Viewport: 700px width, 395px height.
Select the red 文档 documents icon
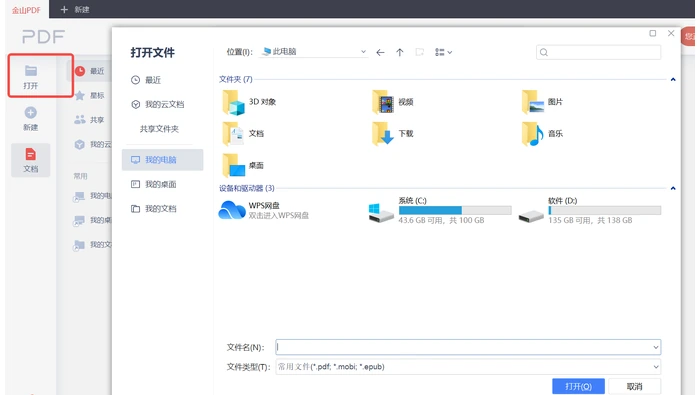(31, 154)
